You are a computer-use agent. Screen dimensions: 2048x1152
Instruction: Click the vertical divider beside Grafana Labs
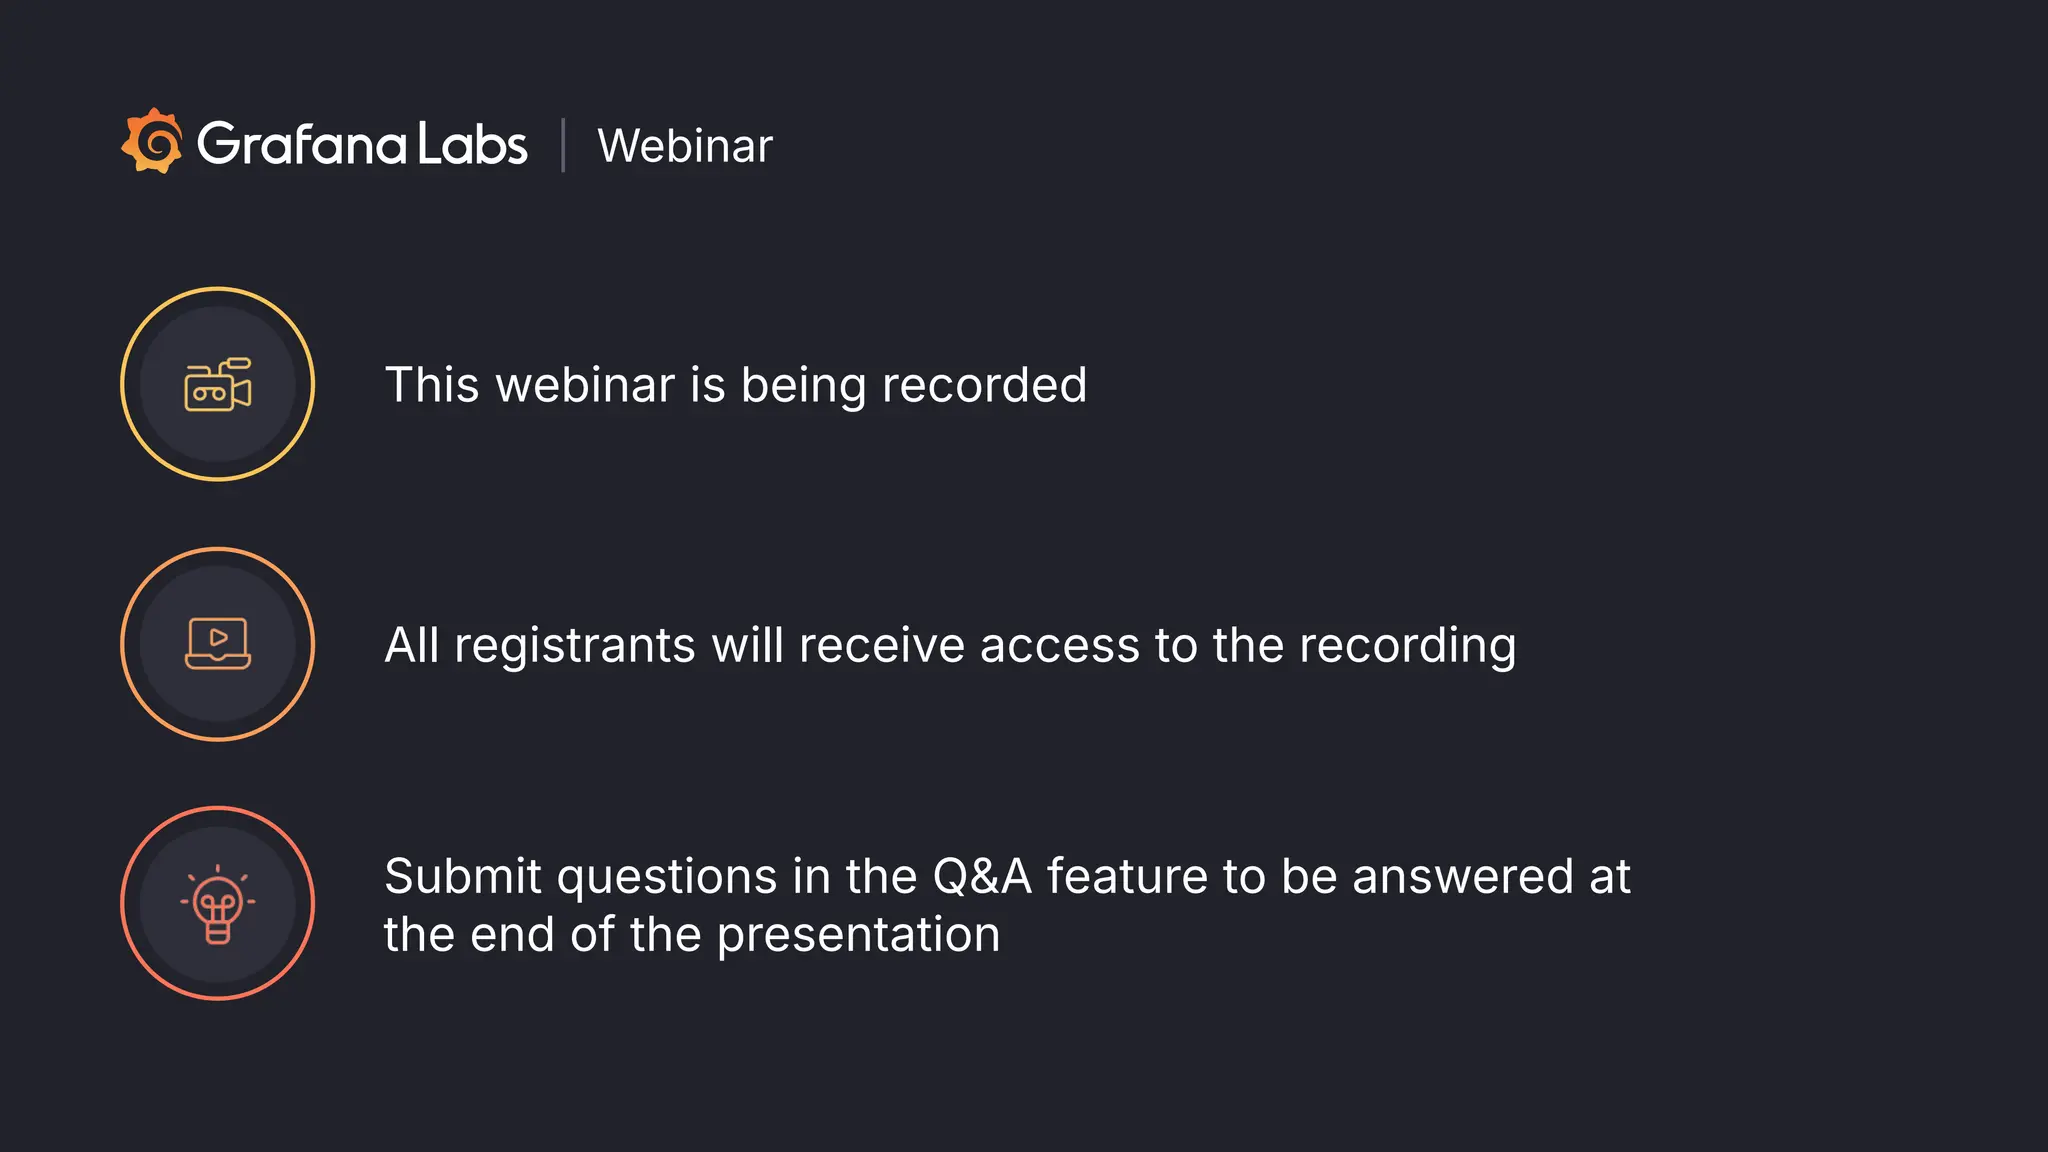(563, 145)
